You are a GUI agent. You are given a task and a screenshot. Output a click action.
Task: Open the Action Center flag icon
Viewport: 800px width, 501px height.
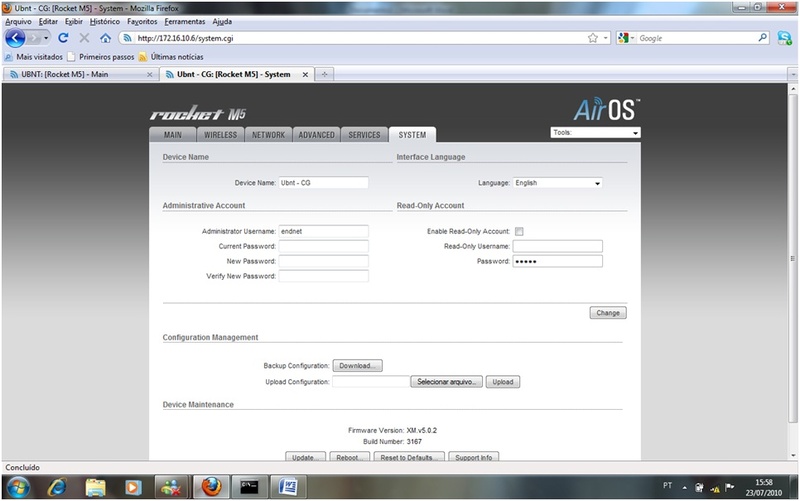coord(730,487)
